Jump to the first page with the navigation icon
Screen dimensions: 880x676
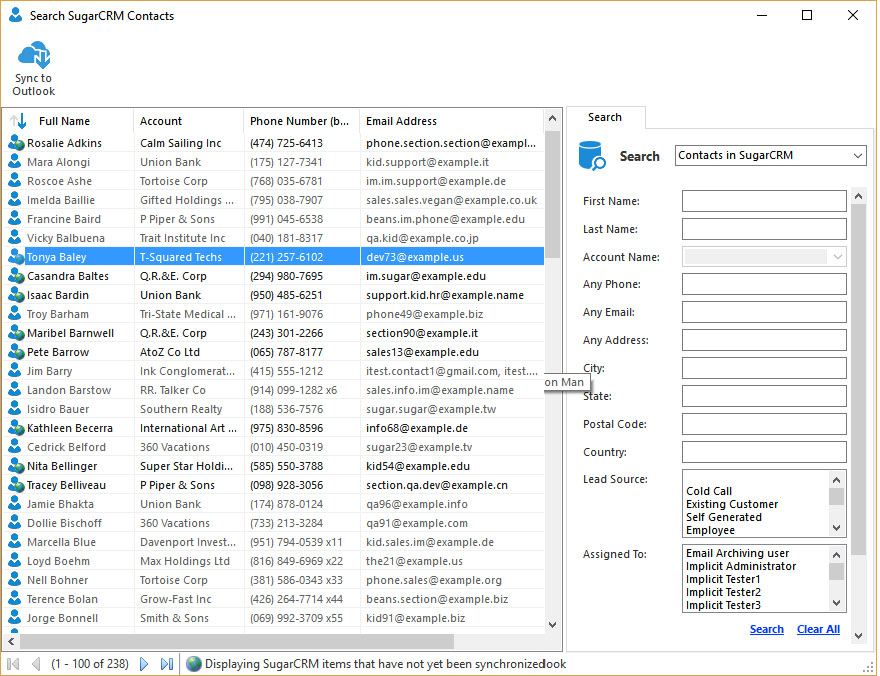(x=13, y=663)
